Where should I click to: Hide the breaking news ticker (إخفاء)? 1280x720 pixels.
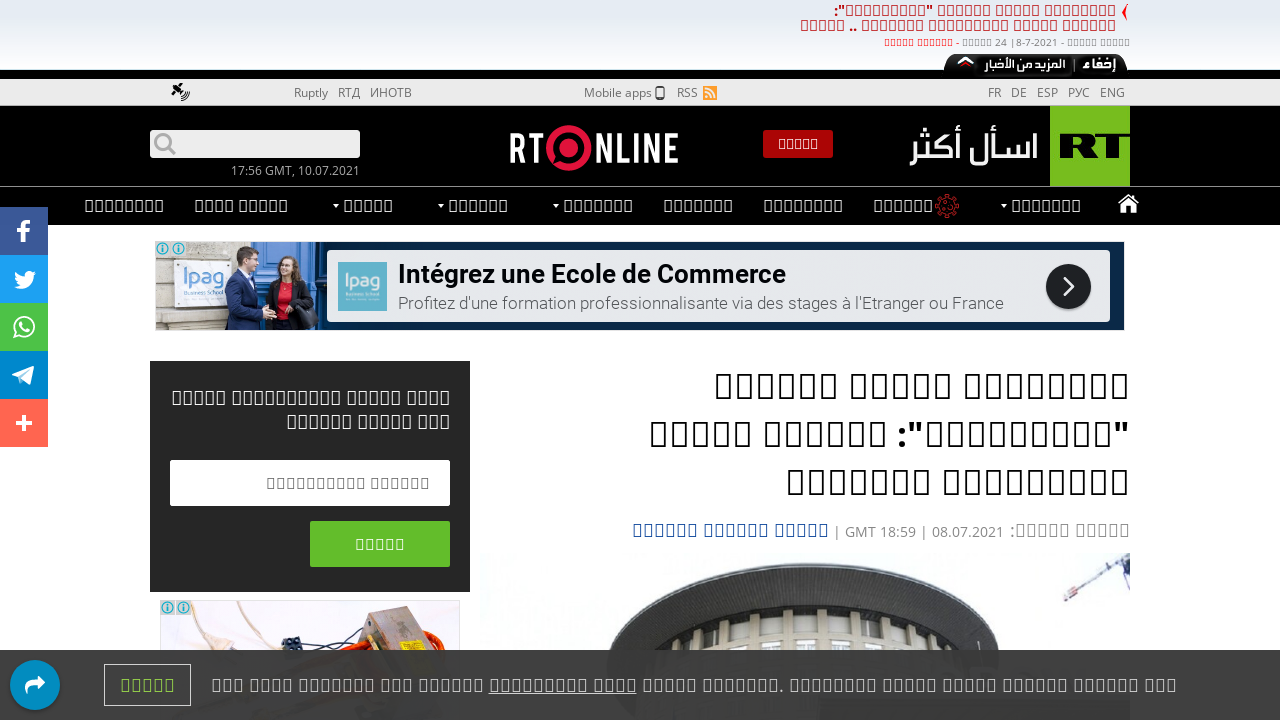coord(1100,64)
